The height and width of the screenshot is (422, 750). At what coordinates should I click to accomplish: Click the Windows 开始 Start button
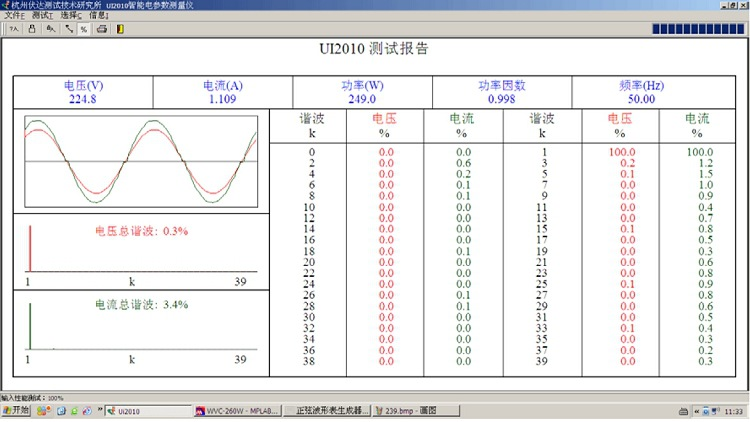pos(17,411)
